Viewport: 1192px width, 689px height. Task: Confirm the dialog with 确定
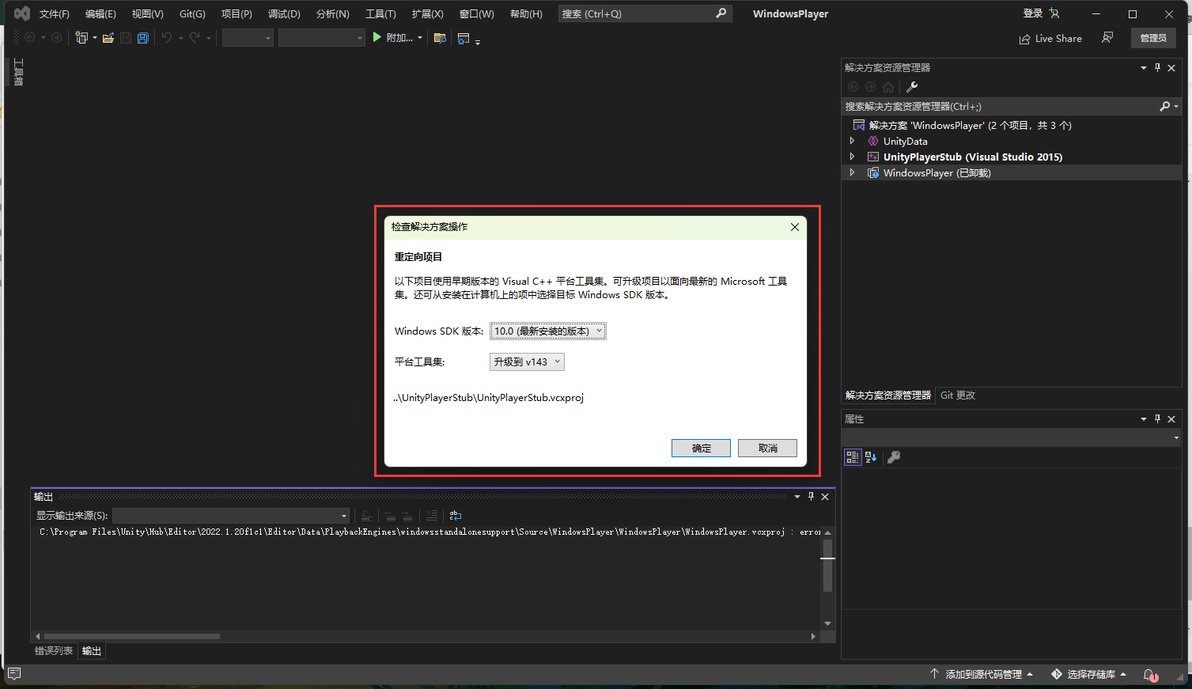click(701, 448)
